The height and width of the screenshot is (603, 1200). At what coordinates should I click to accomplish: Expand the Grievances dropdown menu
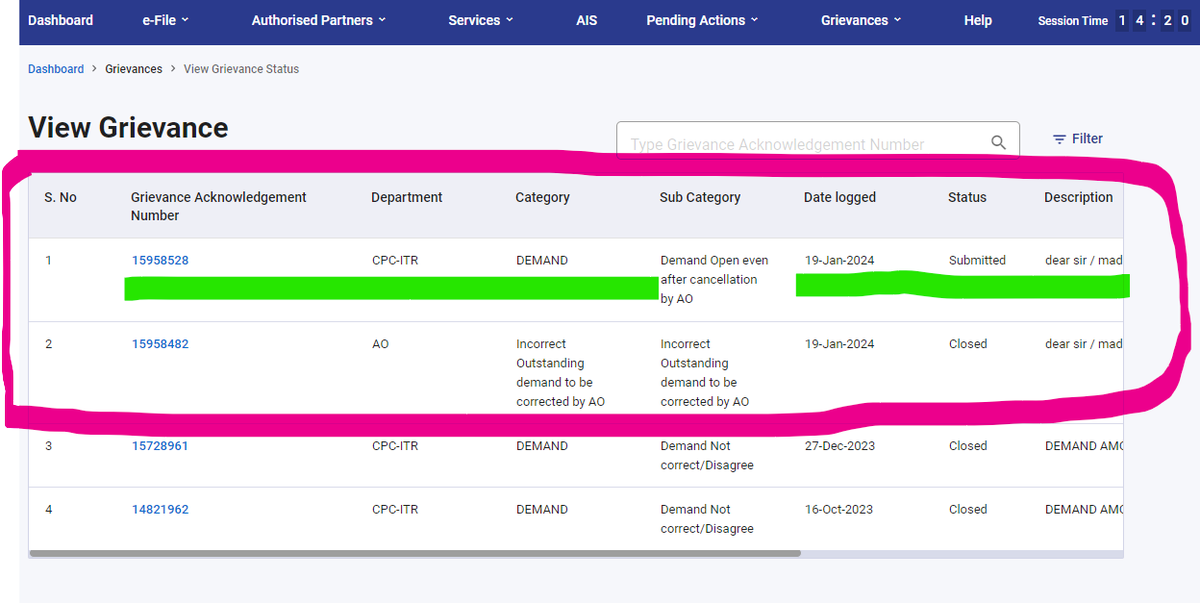(861, 20)
